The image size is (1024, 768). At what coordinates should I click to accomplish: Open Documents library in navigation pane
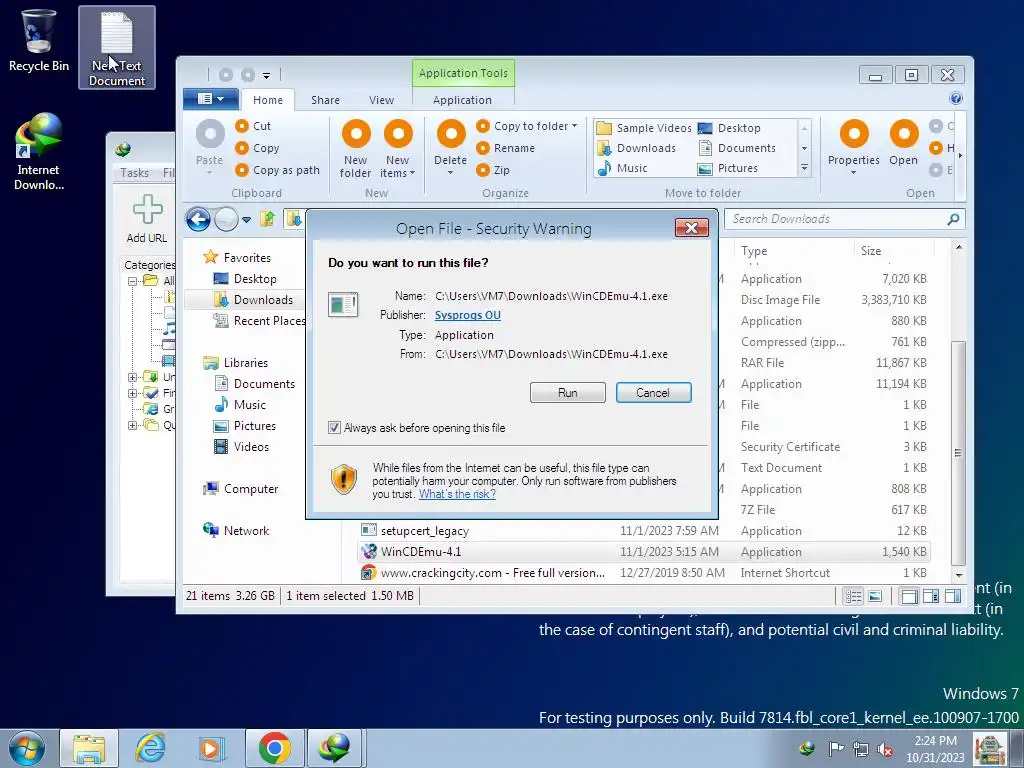[x=255, y=384]
